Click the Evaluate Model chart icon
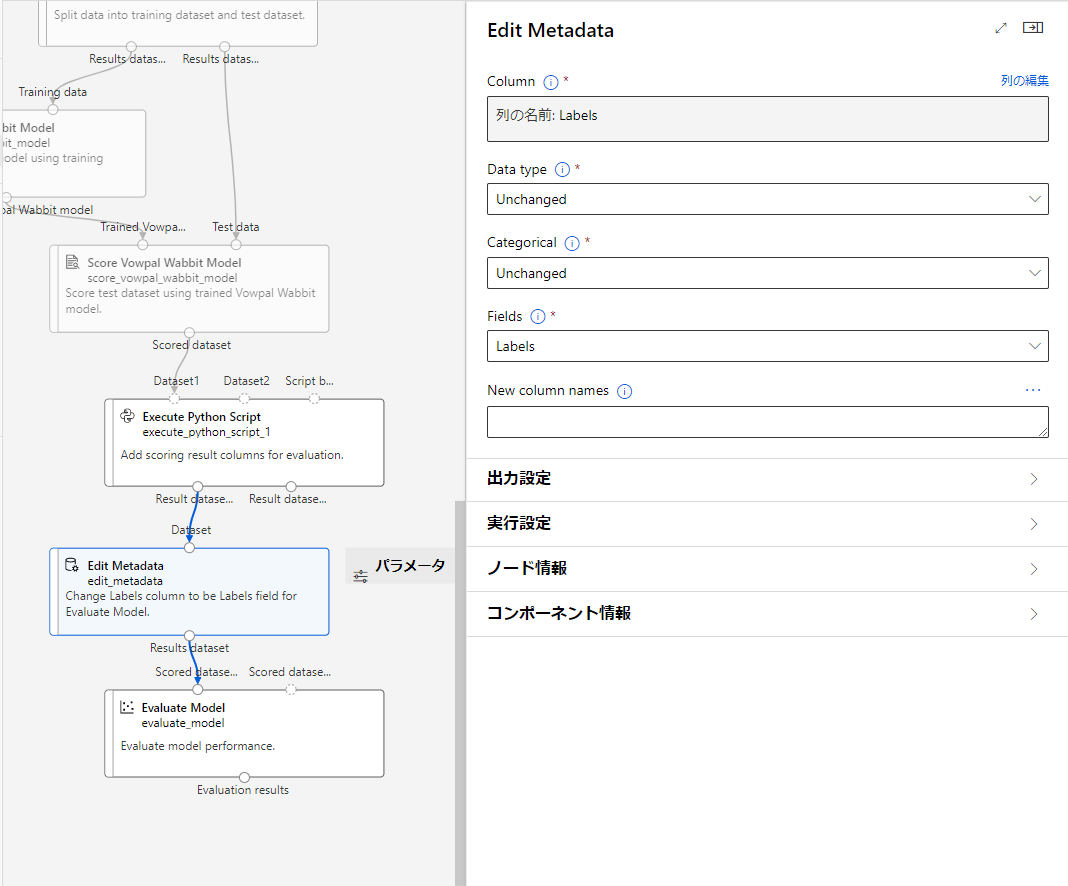The image size is (1068, 886). pyautogui.click(x=127, y=707)
